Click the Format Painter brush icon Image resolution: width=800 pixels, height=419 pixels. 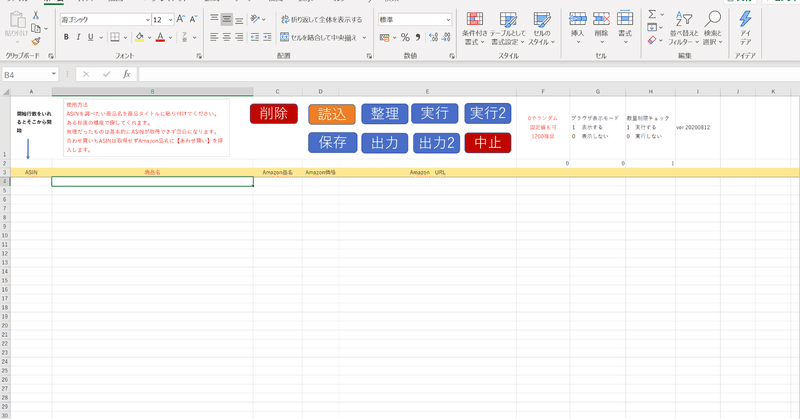point(36,41)
